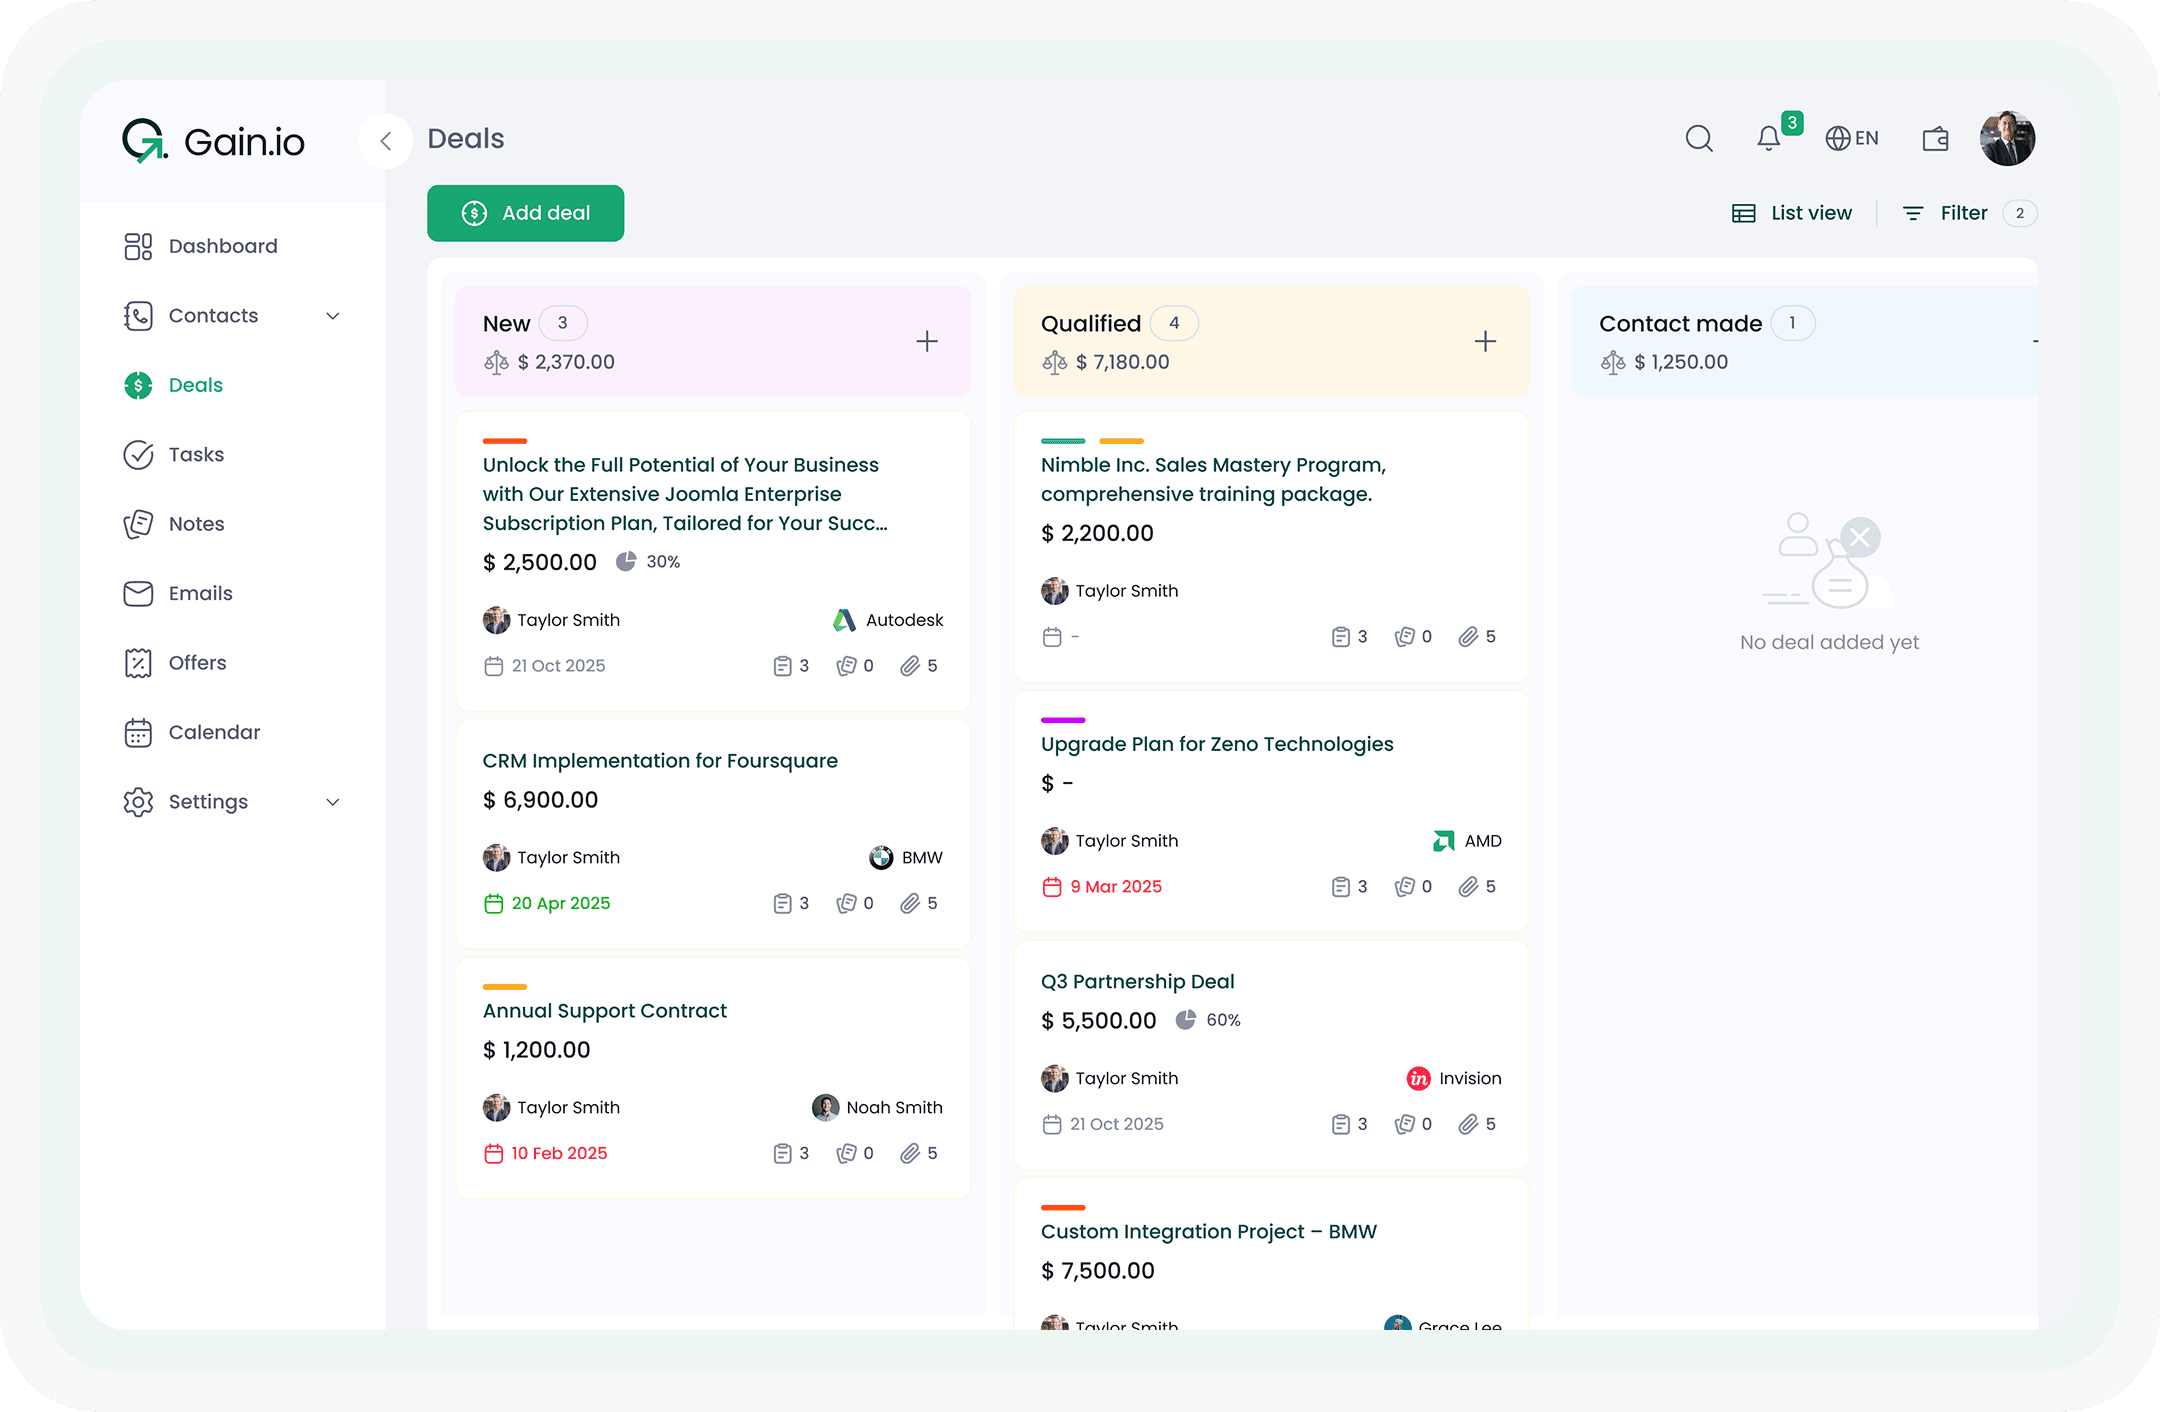Image resolution: width=2160 pixels, height=1412 pixels.
Task: Switch to List view
Action: coord(1792,213)
